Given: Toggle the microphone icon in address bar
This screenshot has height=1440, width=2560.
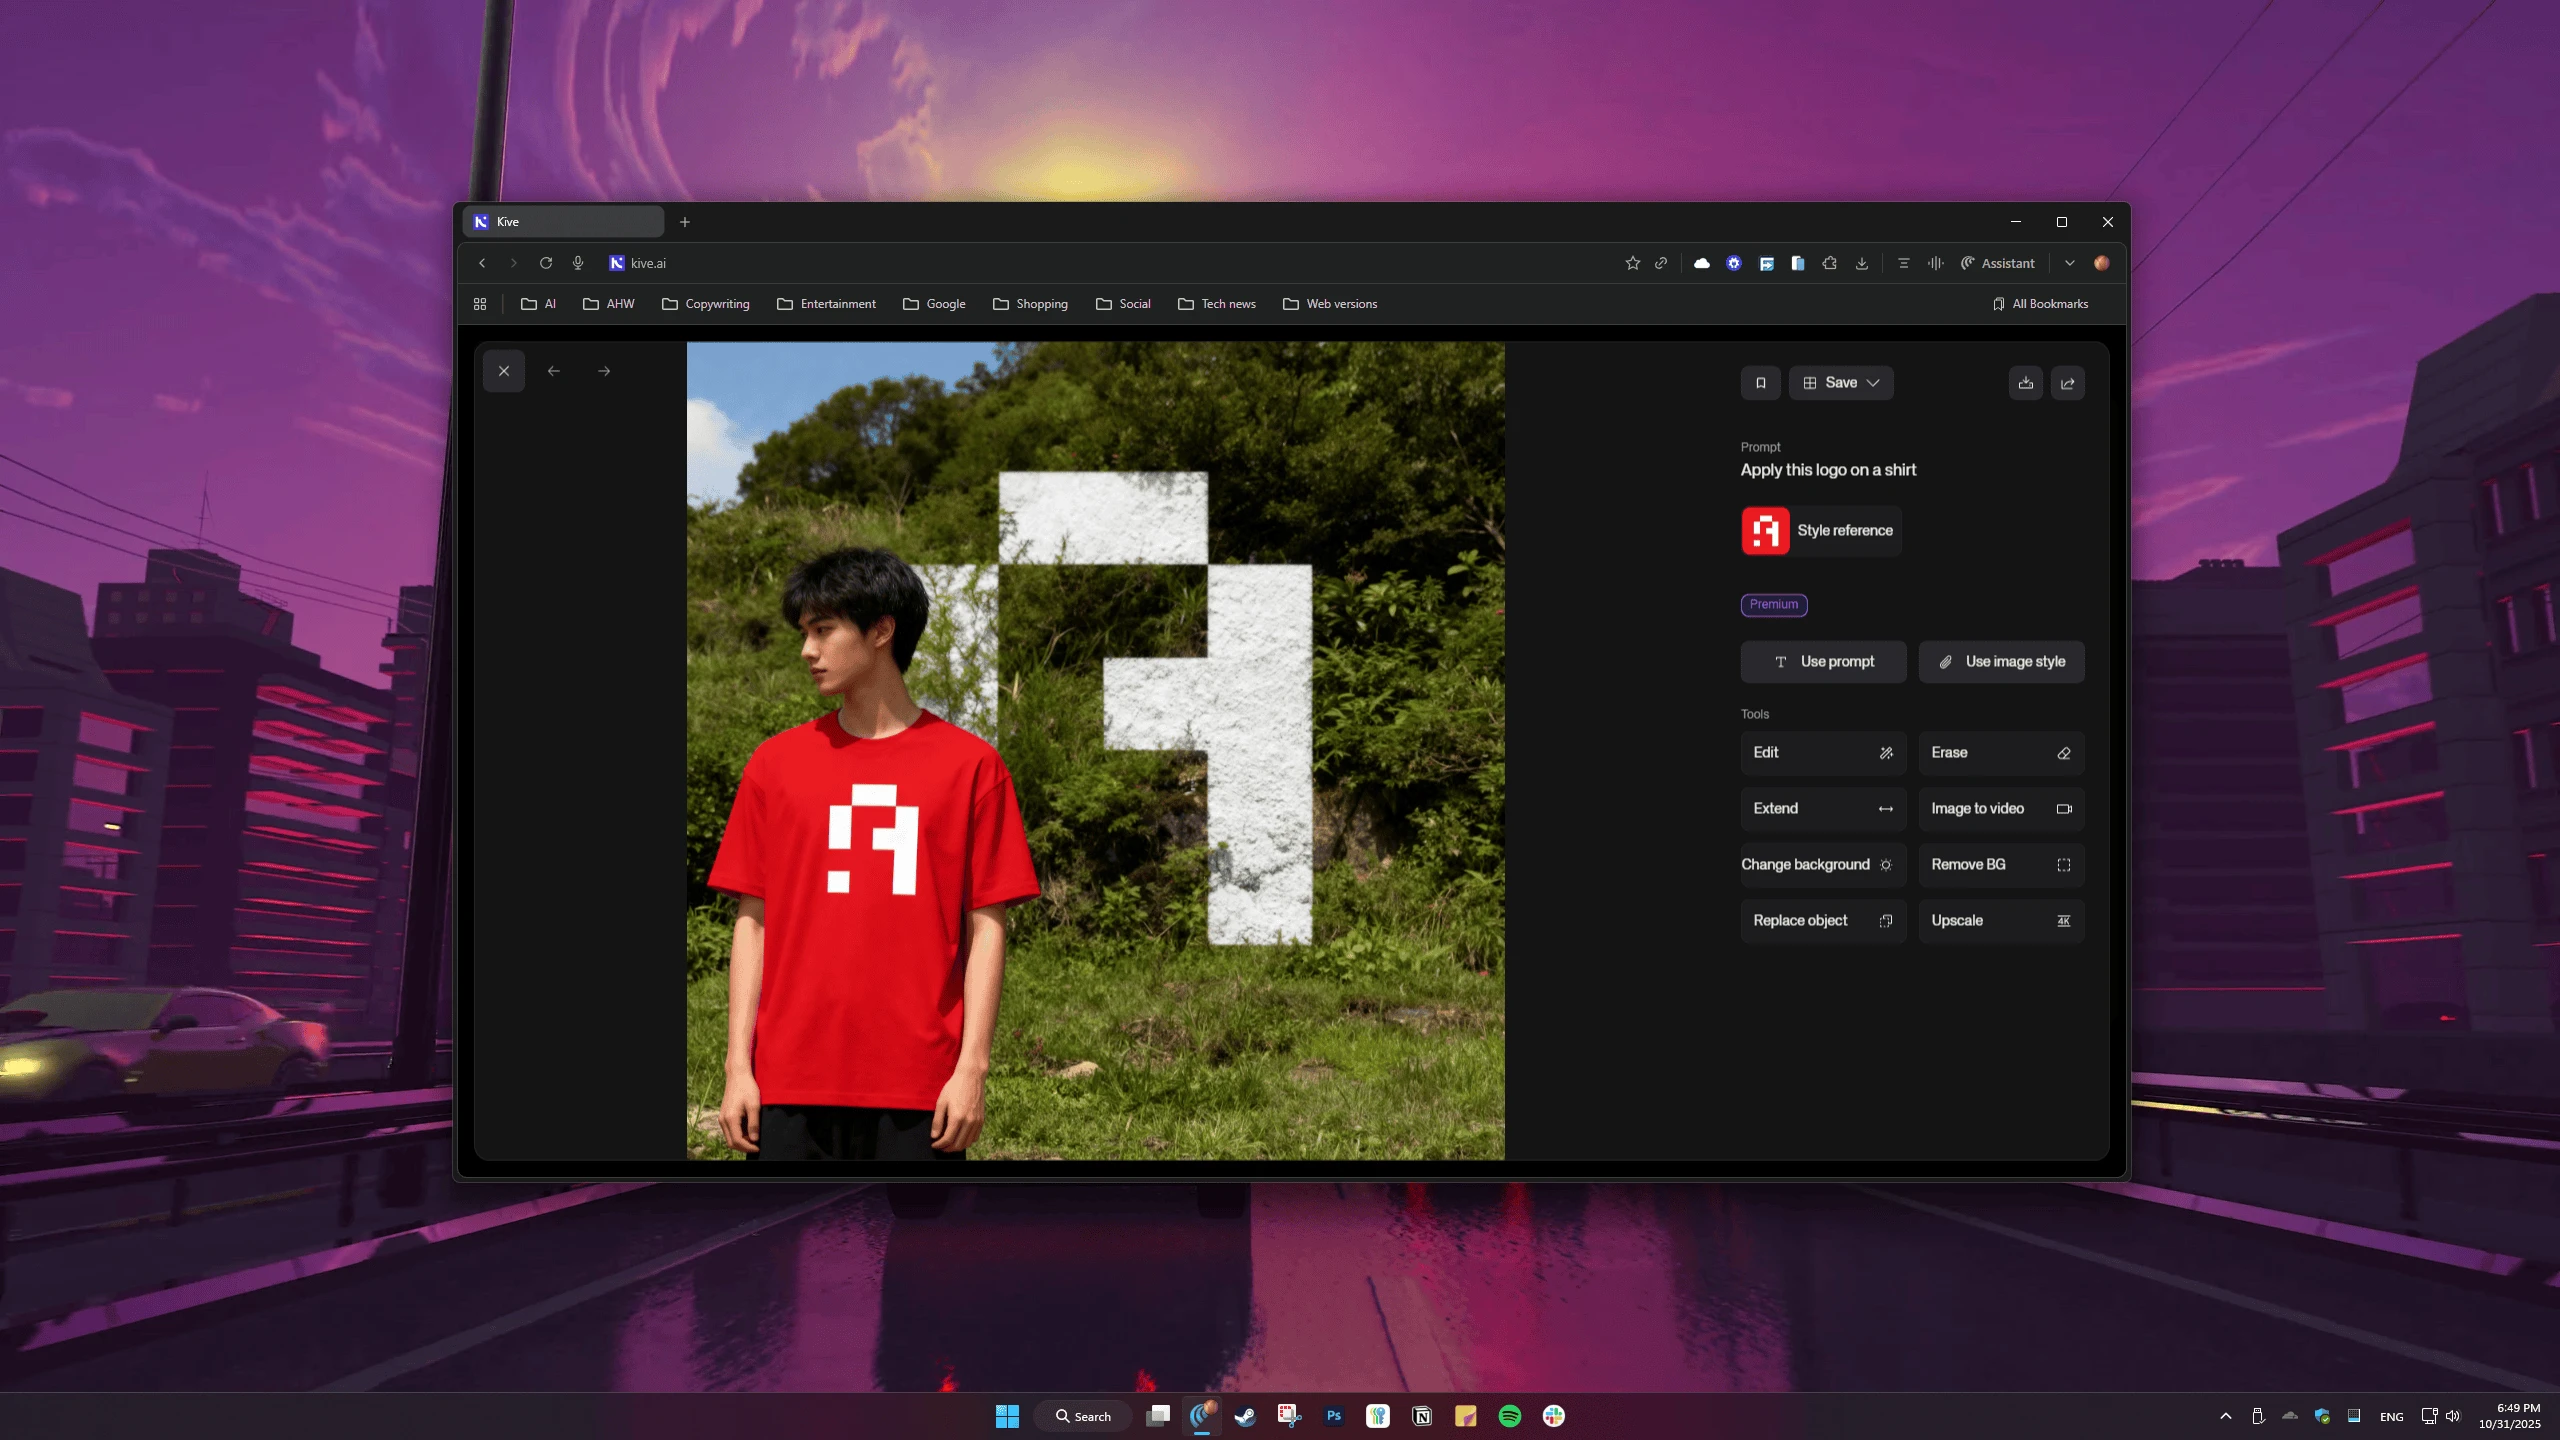Looking at the screenshot, I should 578,263.
